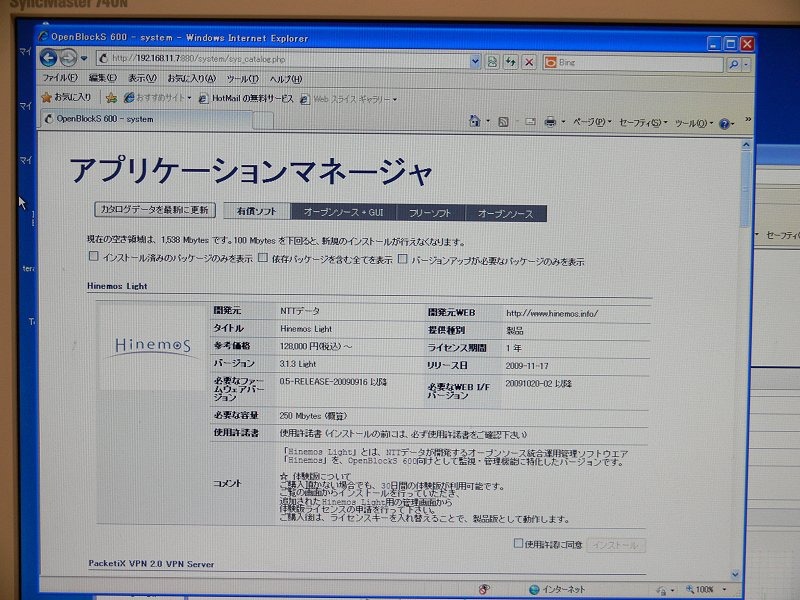Click the Hinemos logo image
The image size is (800, 600).
pyautogui.click(x=152, y=347)
